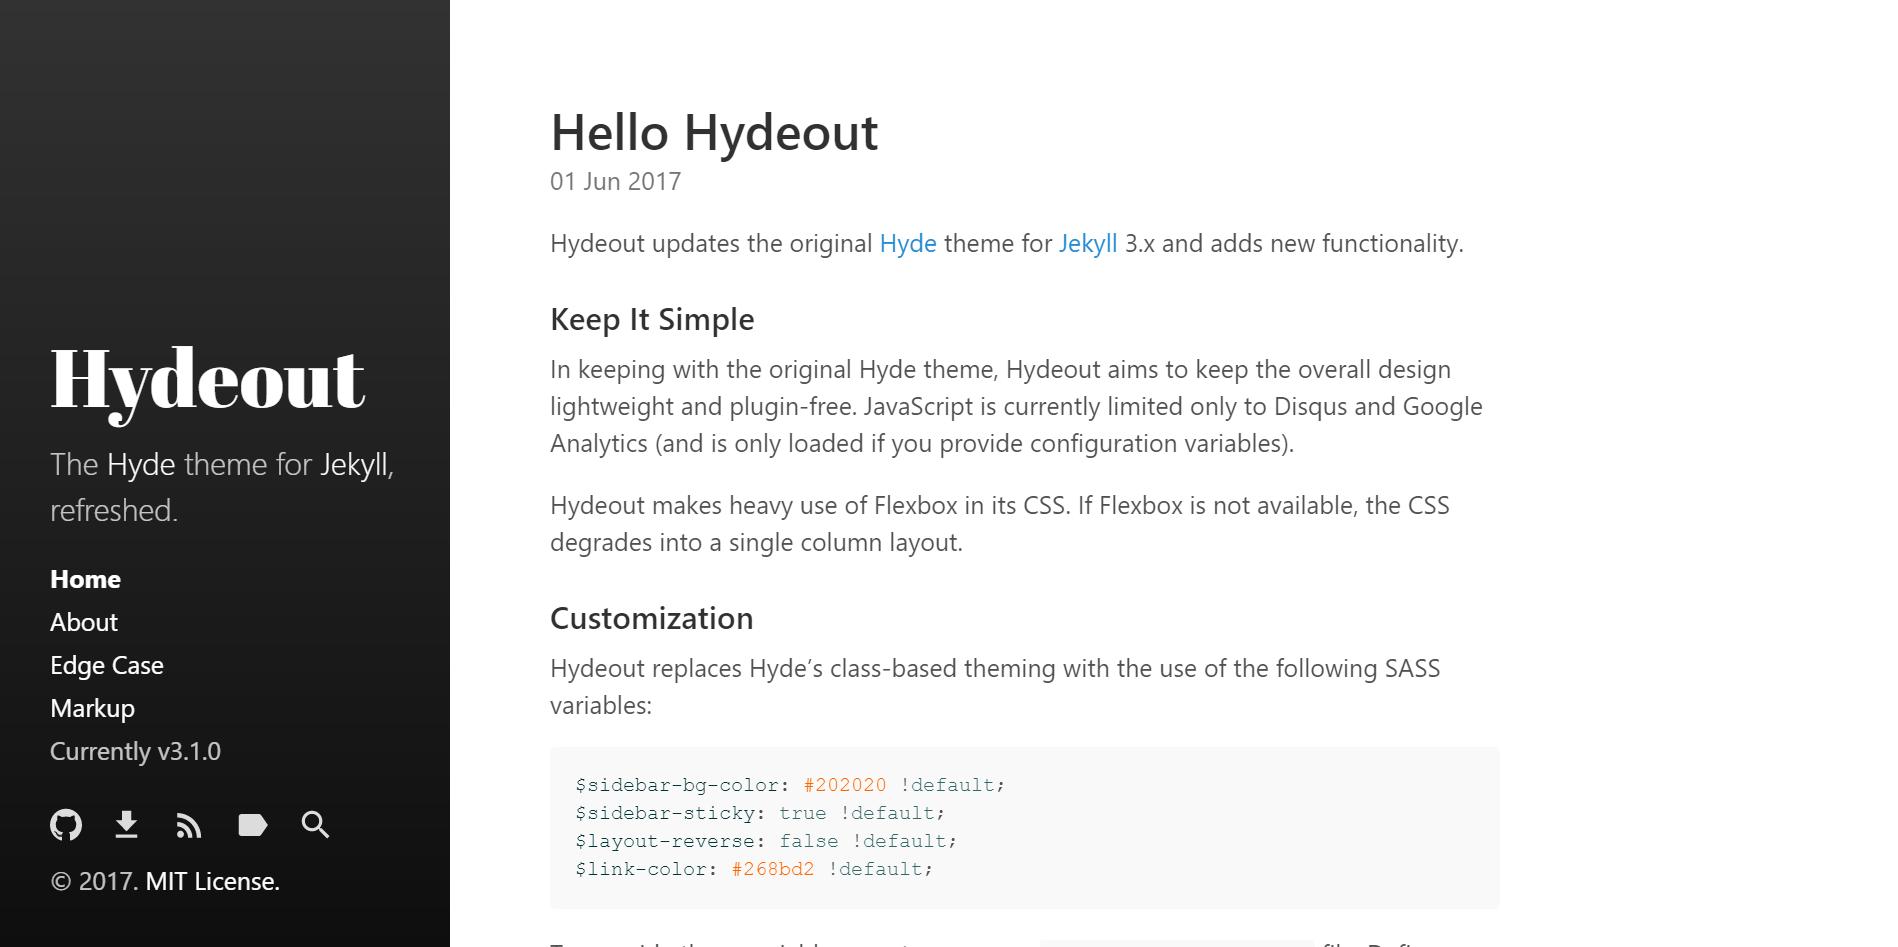Click the Currently v3.1.0 version text
The image size is (1898, 947).
(136, 751)
